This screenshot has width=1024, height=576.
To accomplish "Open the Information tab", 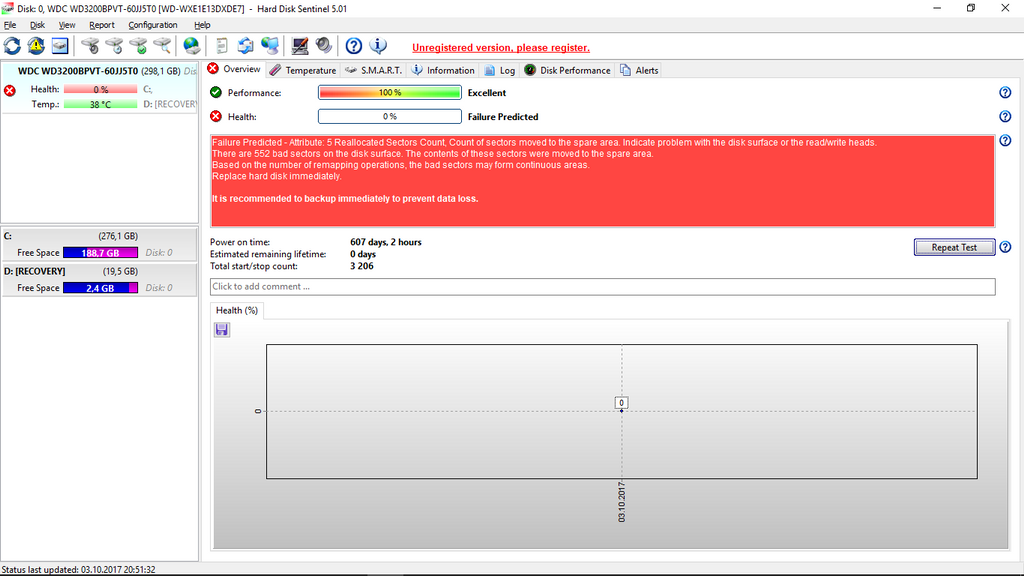I will [443, 71].
